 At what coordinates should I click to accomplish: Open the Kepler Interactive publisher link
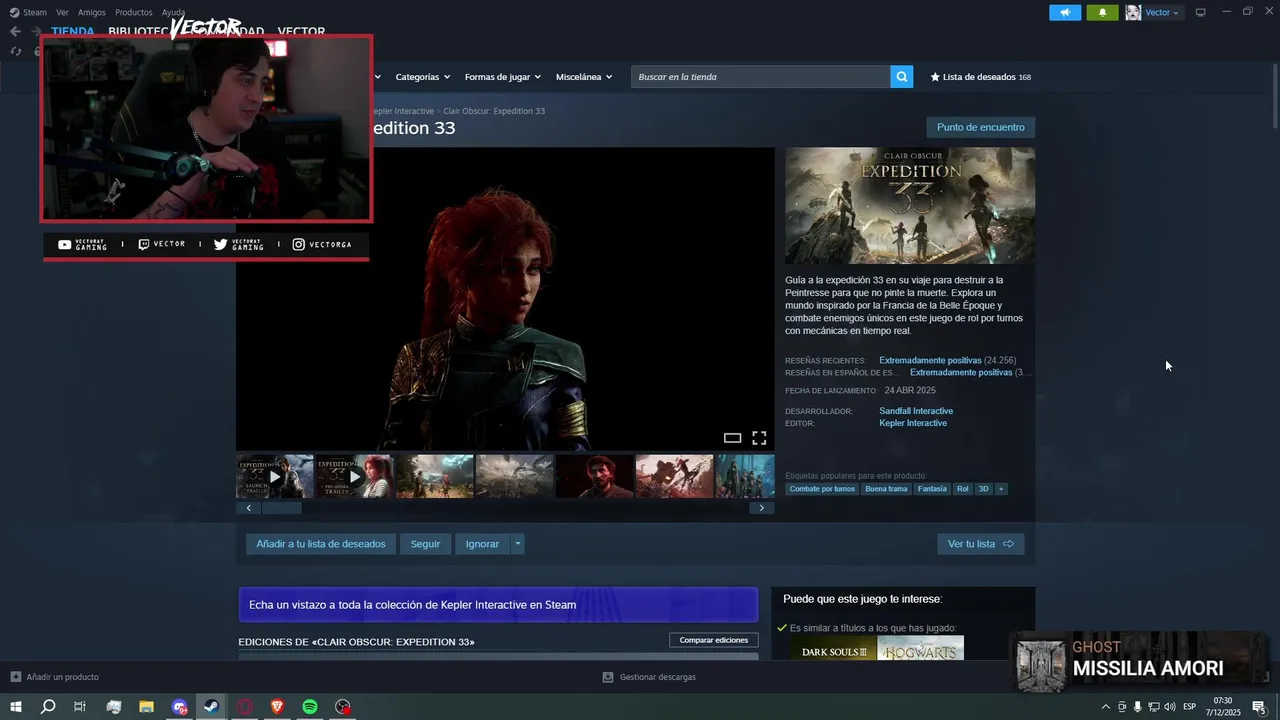point(913,423)
